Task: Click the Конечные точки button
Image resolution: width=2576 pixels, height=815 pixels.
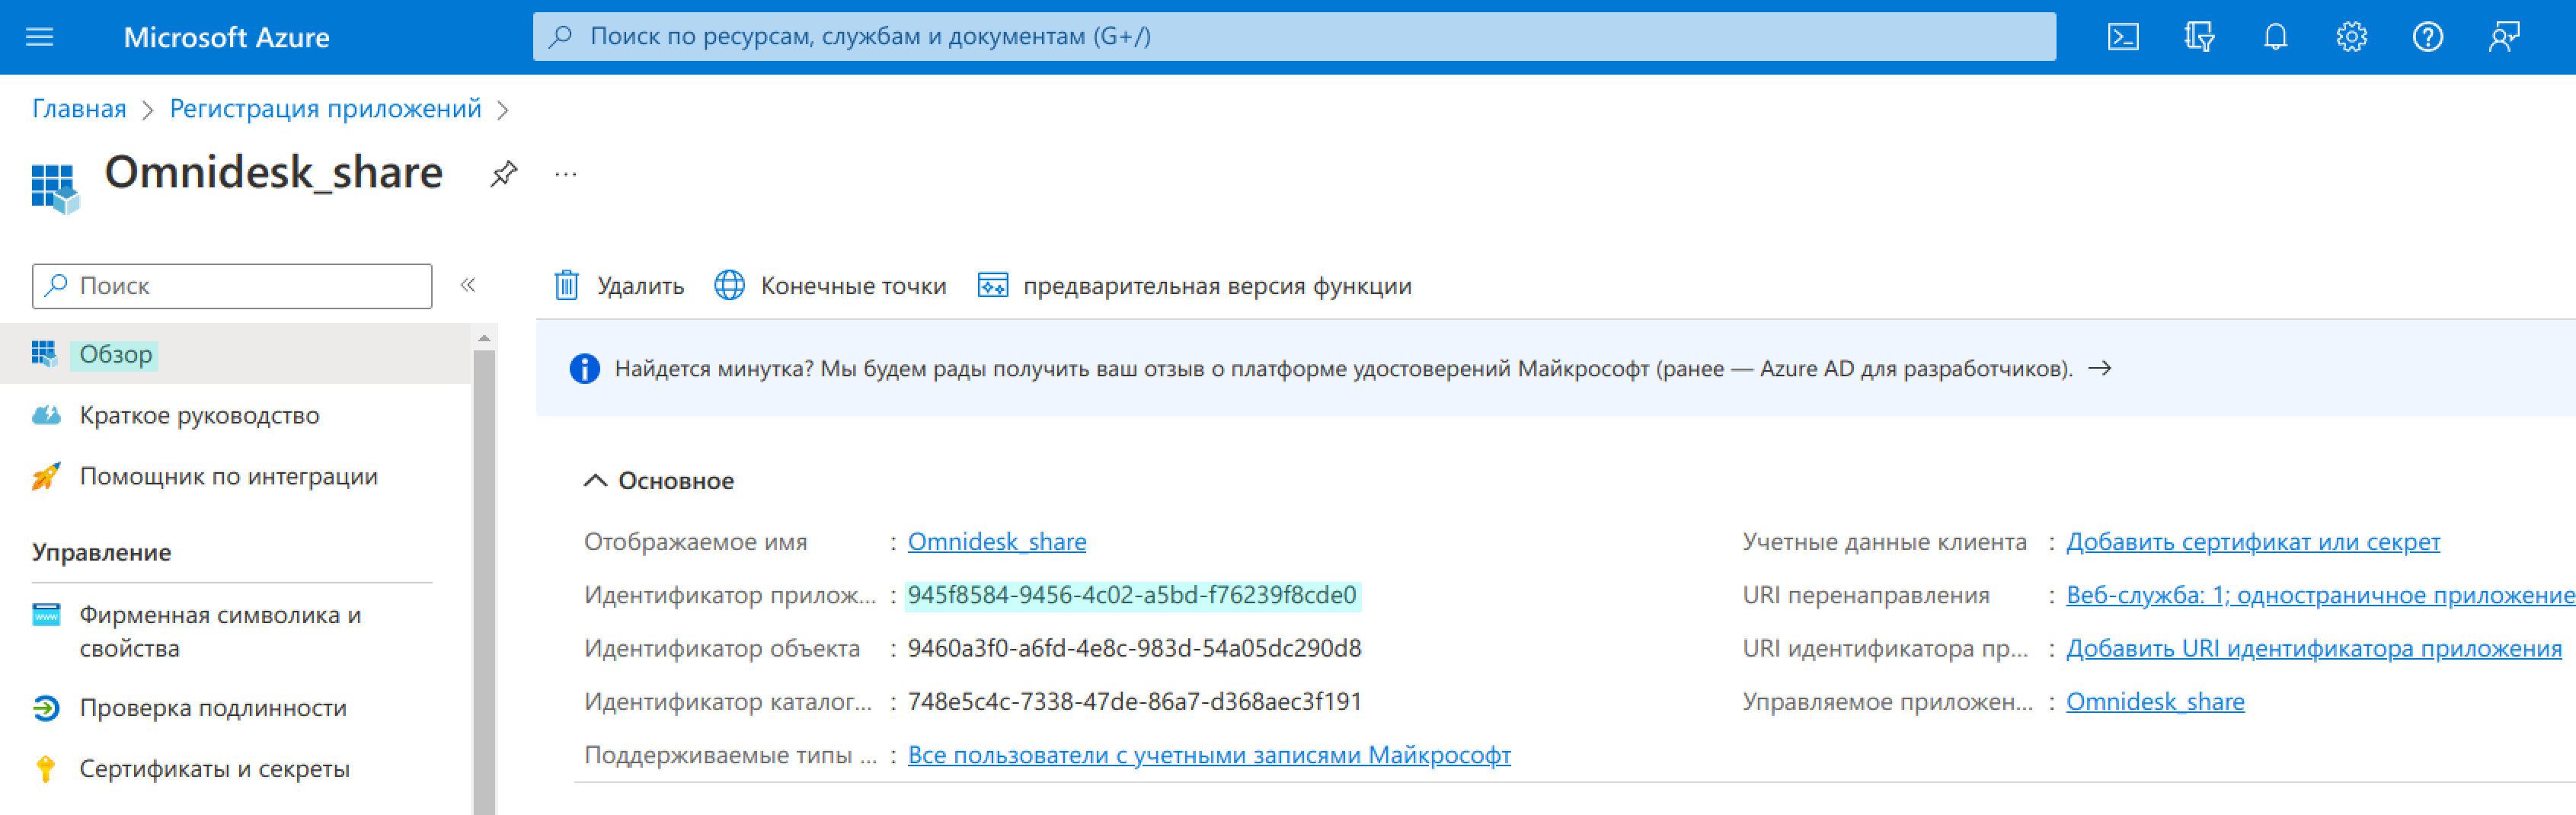Action: click(x=830, y=285)
